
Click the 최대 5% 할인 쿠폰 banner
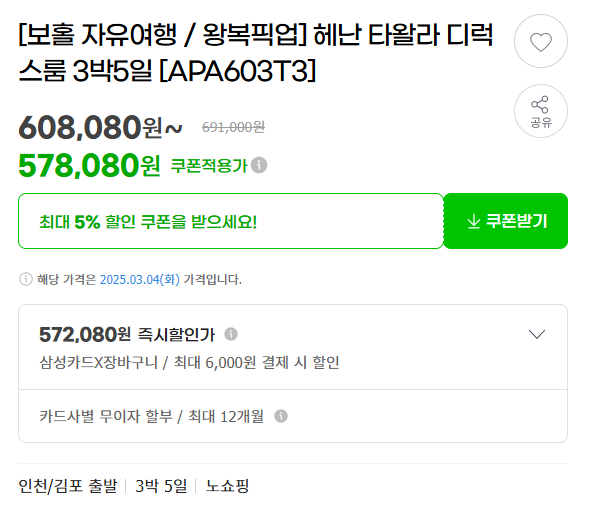[x=231, y=221]
